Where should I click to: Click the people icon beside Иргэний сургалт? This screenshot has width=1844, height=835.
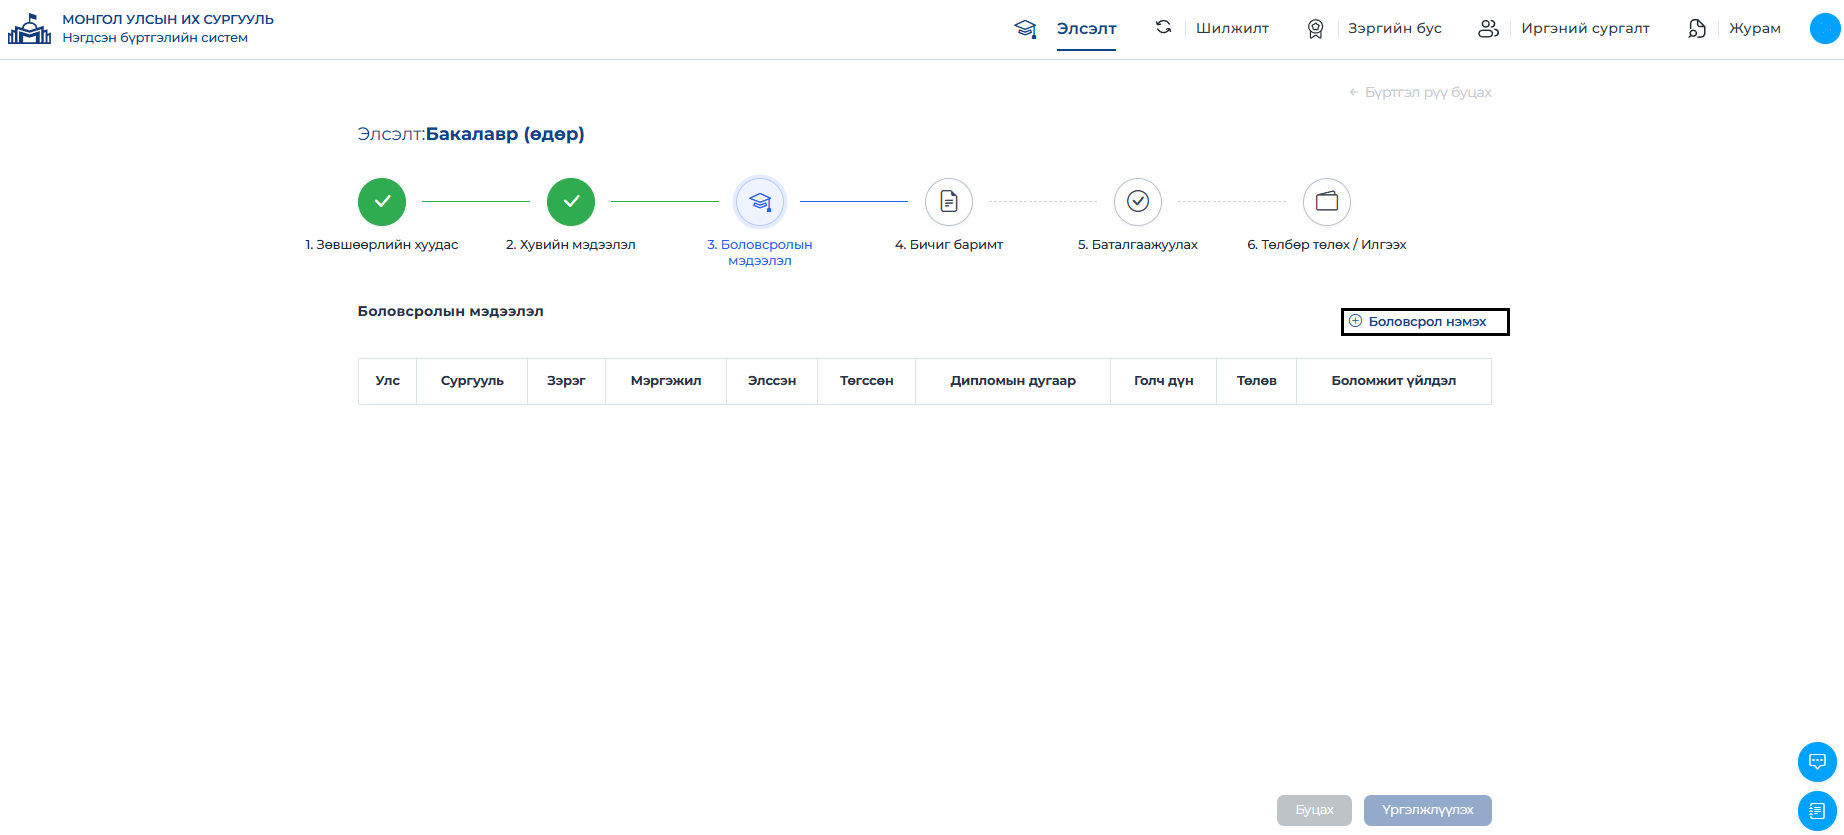pyautogui.click(x=1488, y=28)
